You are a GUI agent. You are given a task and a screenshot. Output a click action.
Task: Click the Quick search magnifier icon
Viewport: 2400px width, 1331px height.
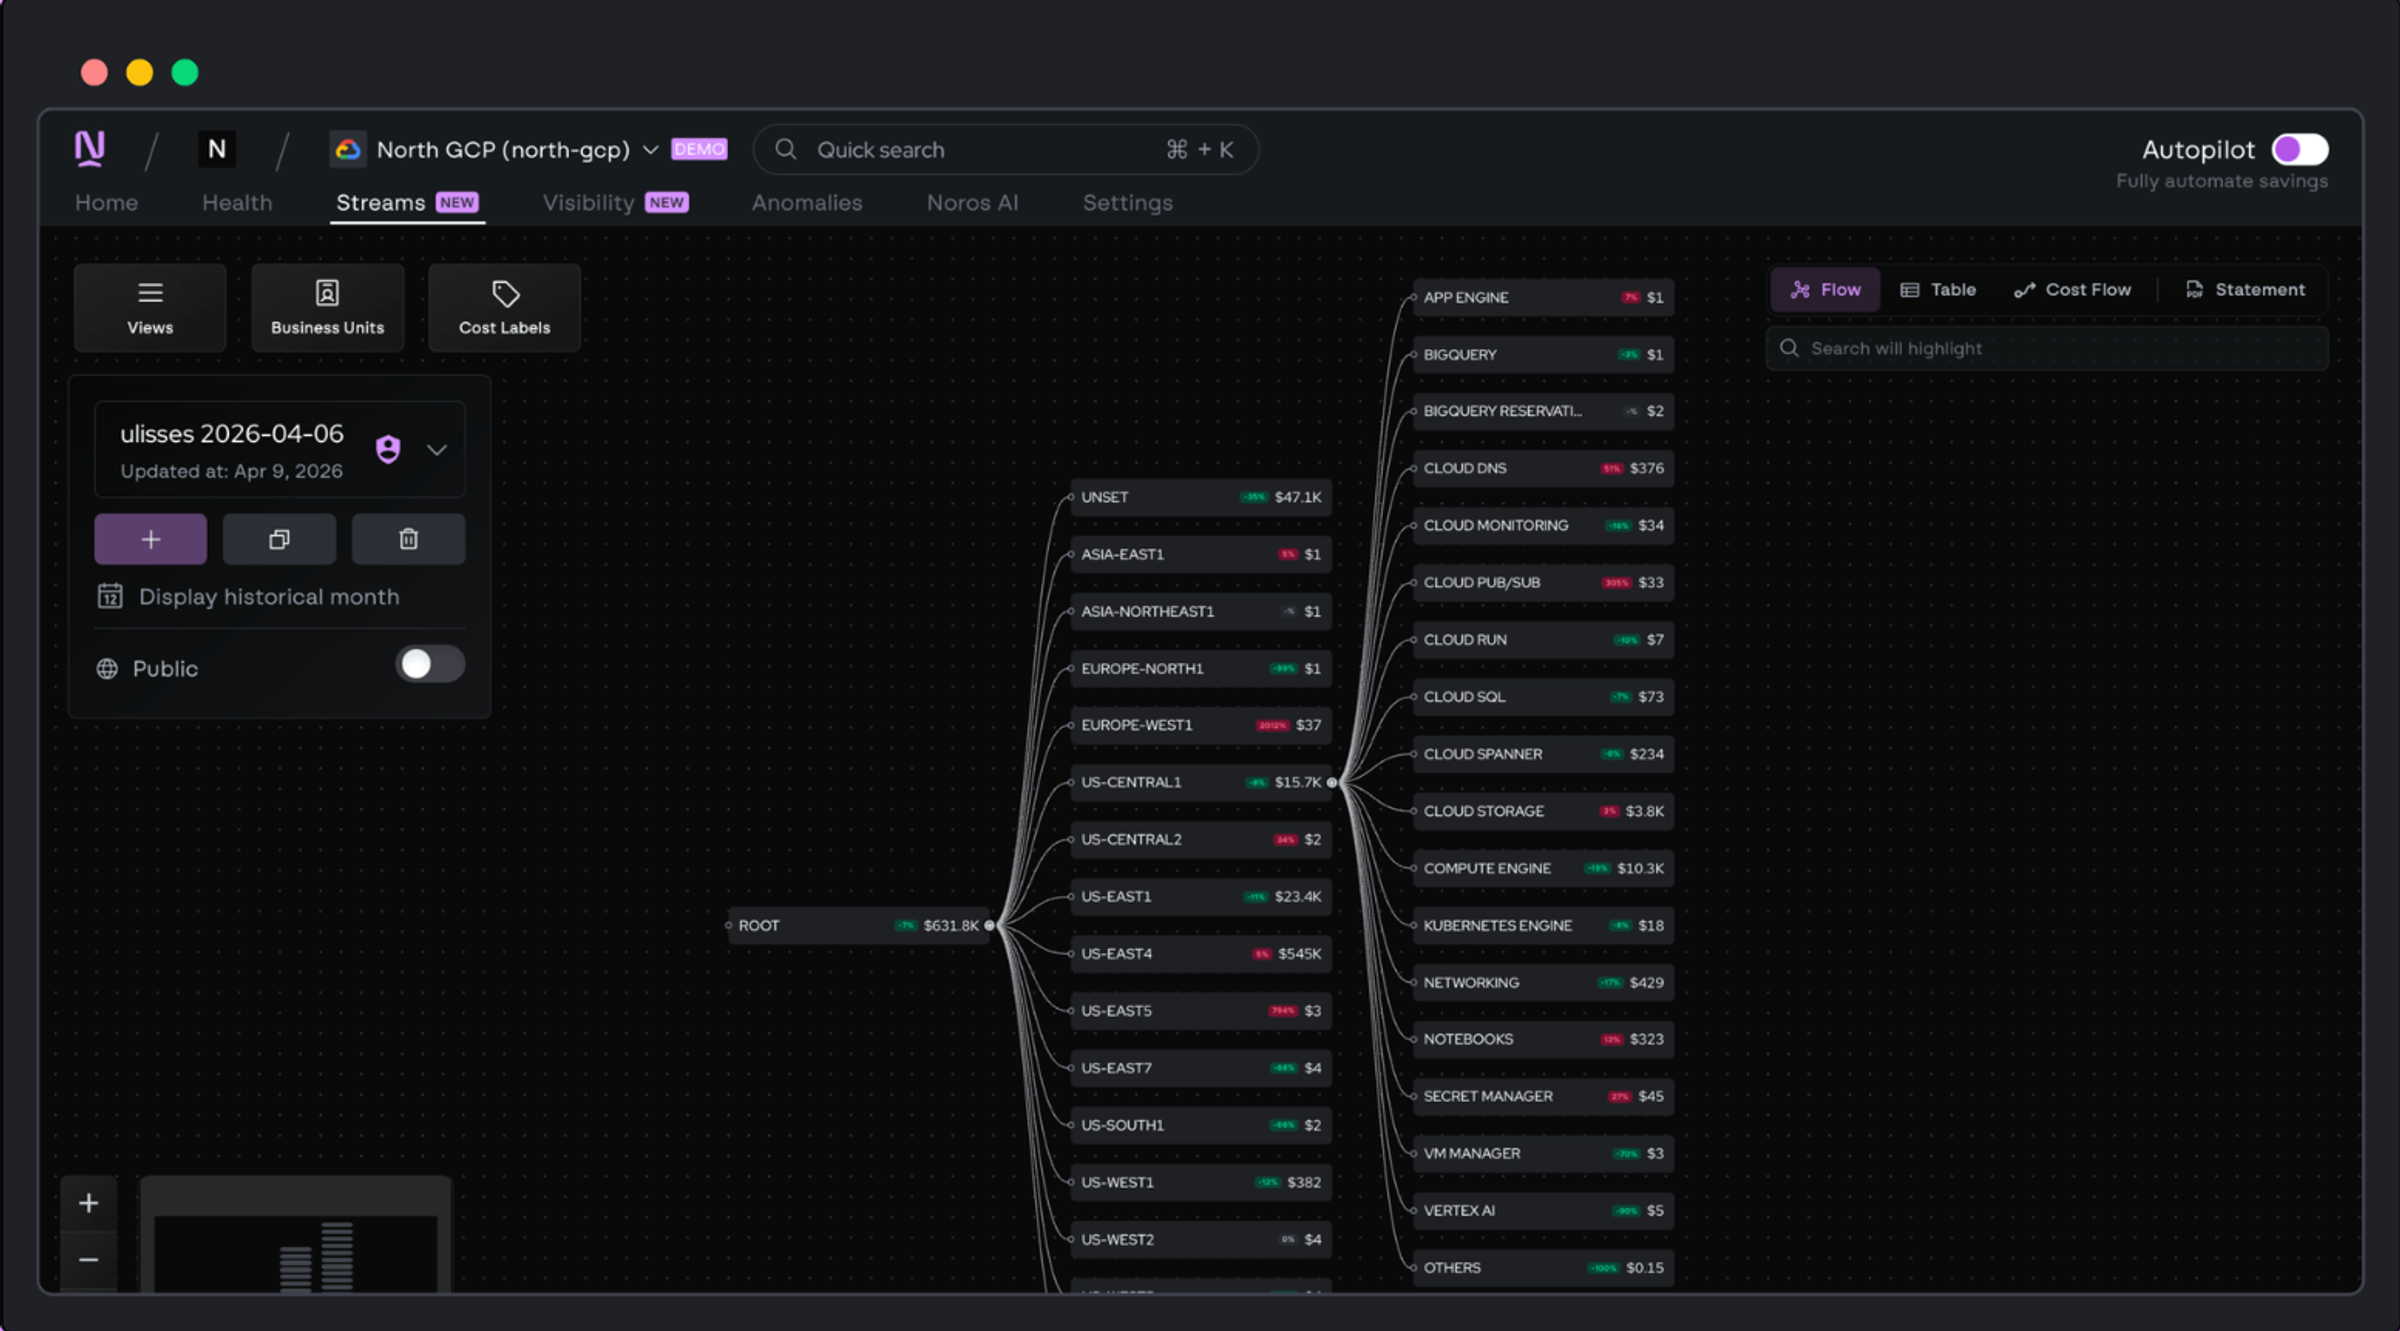786,149
